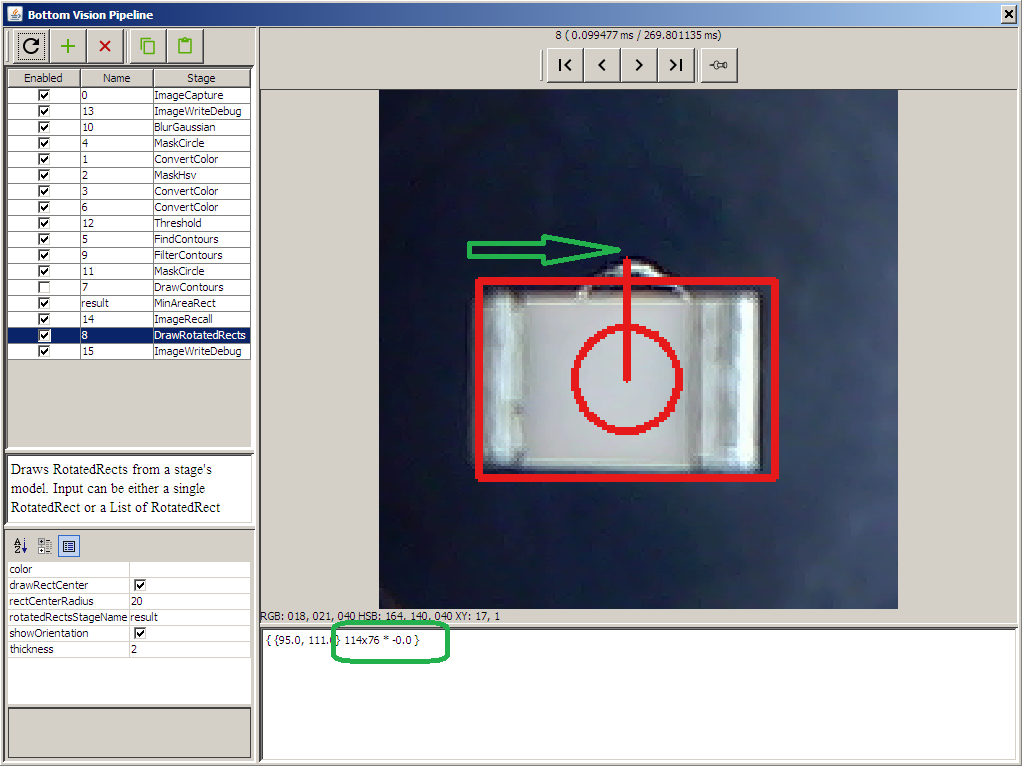This screenshot has height=766, width=1022.
Task: Copy the pipeline using the green copy icon
Action: pyautogui.click(x=146, y=46)
